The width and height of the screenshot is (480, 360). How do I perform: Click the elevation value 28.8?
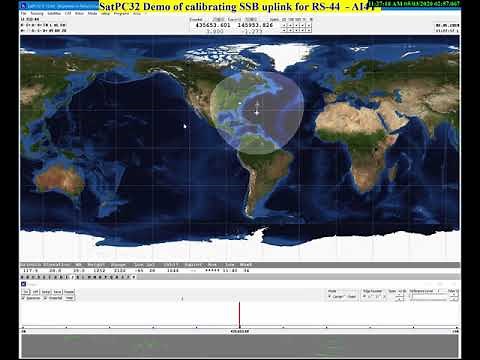pos(55,270)
